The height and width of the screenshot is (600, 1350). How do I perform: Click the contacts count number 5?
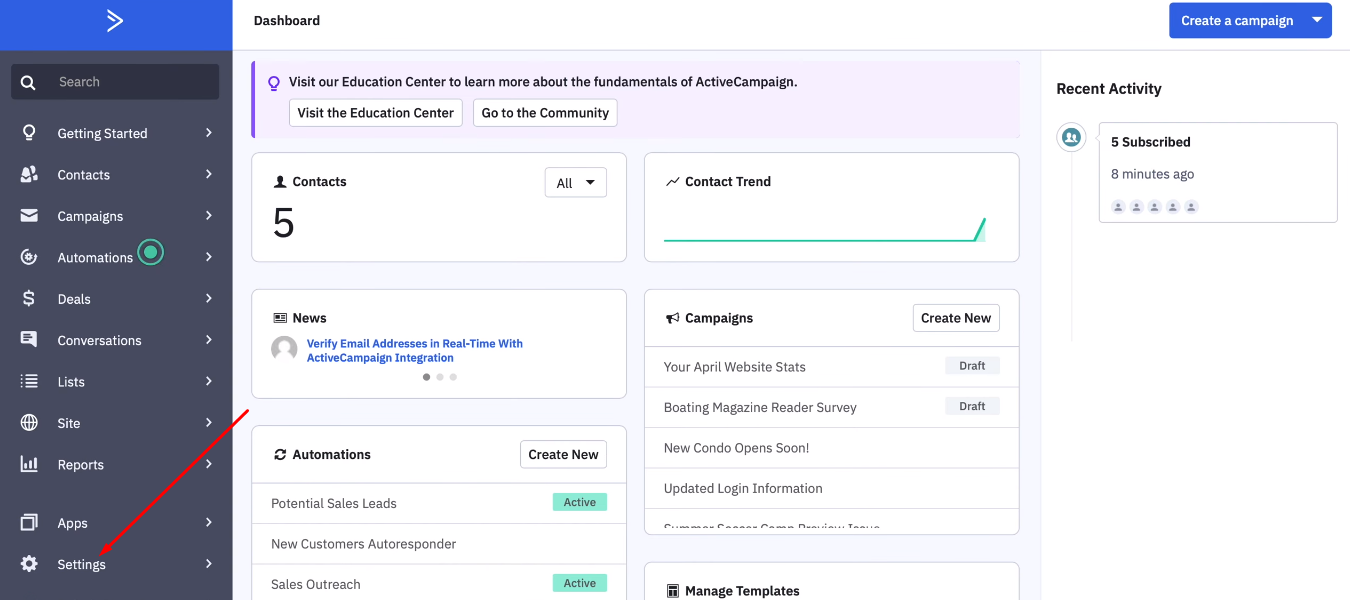point(284,223)
